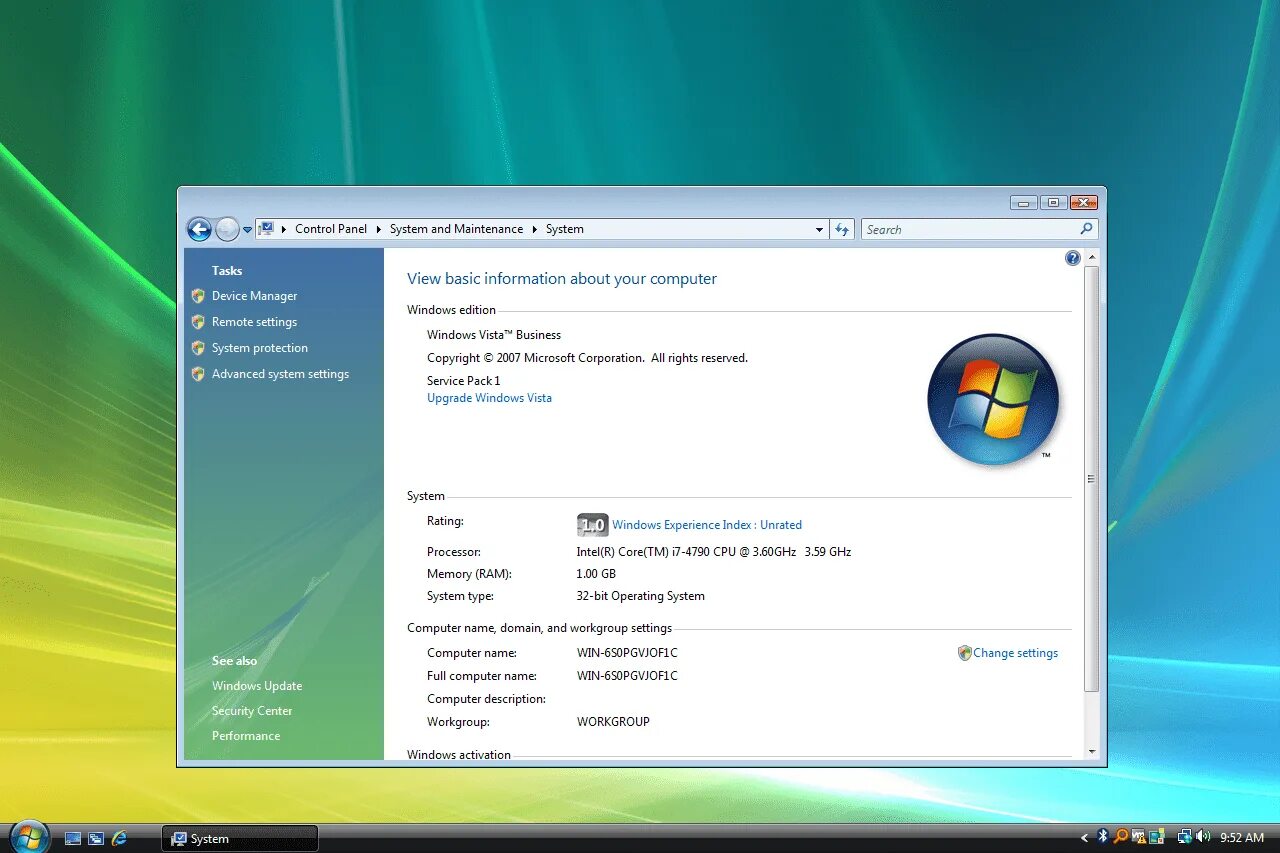Click Service Pack 1 text
The height and width of the screenshot is (853, 1280).
(x=464, y=381)
